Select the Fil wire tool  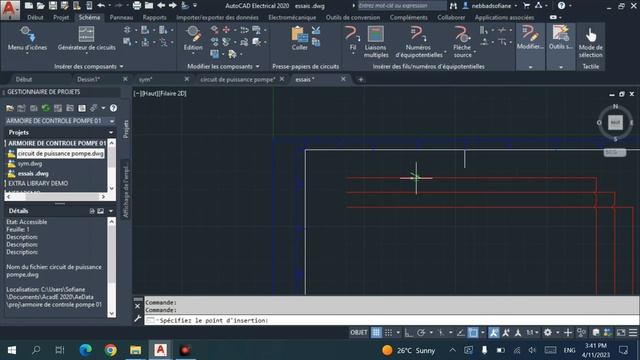coord(353,40)
